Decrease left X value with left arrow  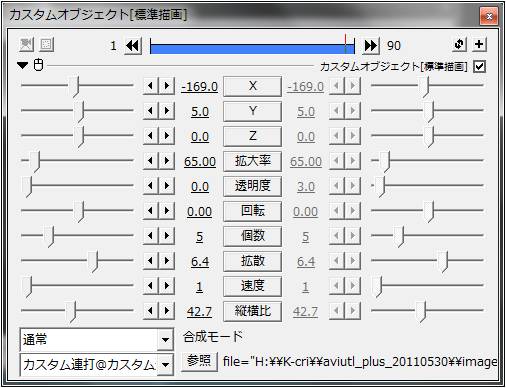coord(151,86)
